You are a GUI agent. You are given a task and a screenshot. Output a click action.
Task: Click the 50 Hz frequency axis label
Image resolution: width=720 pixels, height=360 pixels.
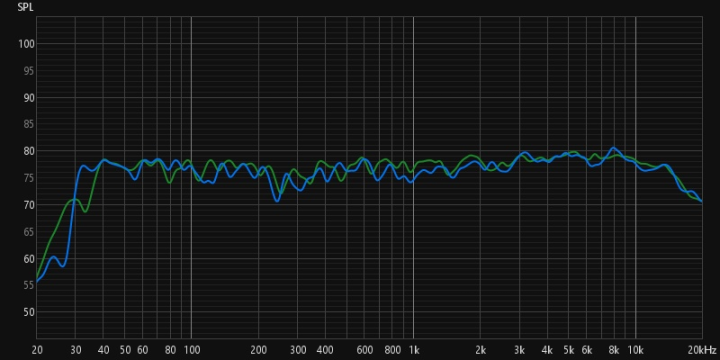tap(125, 350)
